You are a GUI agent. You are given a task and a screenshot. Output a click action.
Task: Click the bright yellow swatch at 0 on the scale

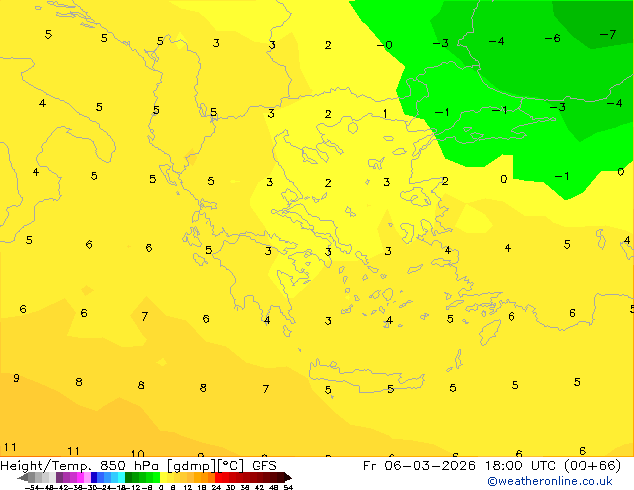pos(163,477)
